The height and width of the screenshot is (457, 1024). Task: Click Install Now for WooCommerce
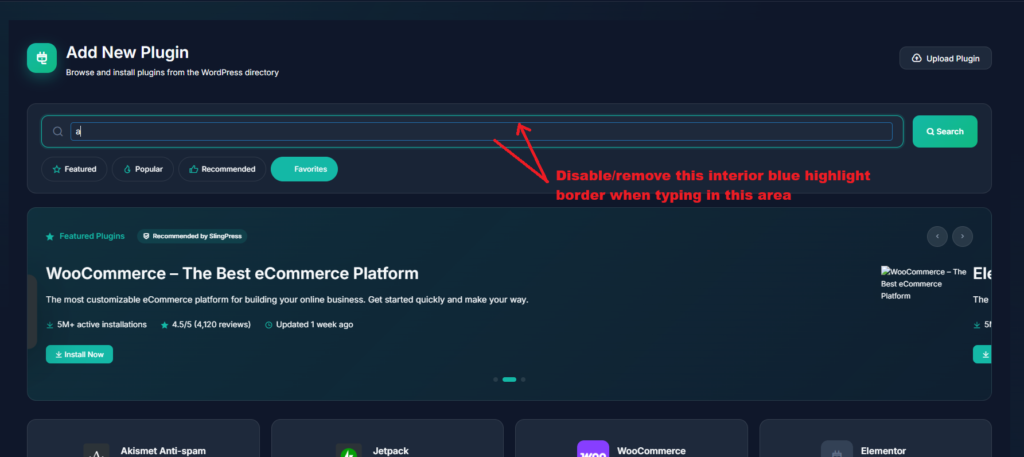pyautogui.click(x=79, y=355)
